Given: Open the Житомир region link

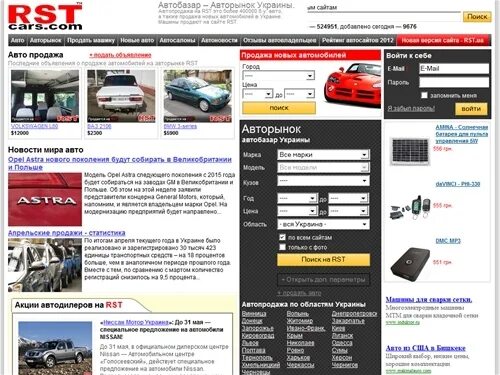Looking at the screenshot, I should (300, 321).
